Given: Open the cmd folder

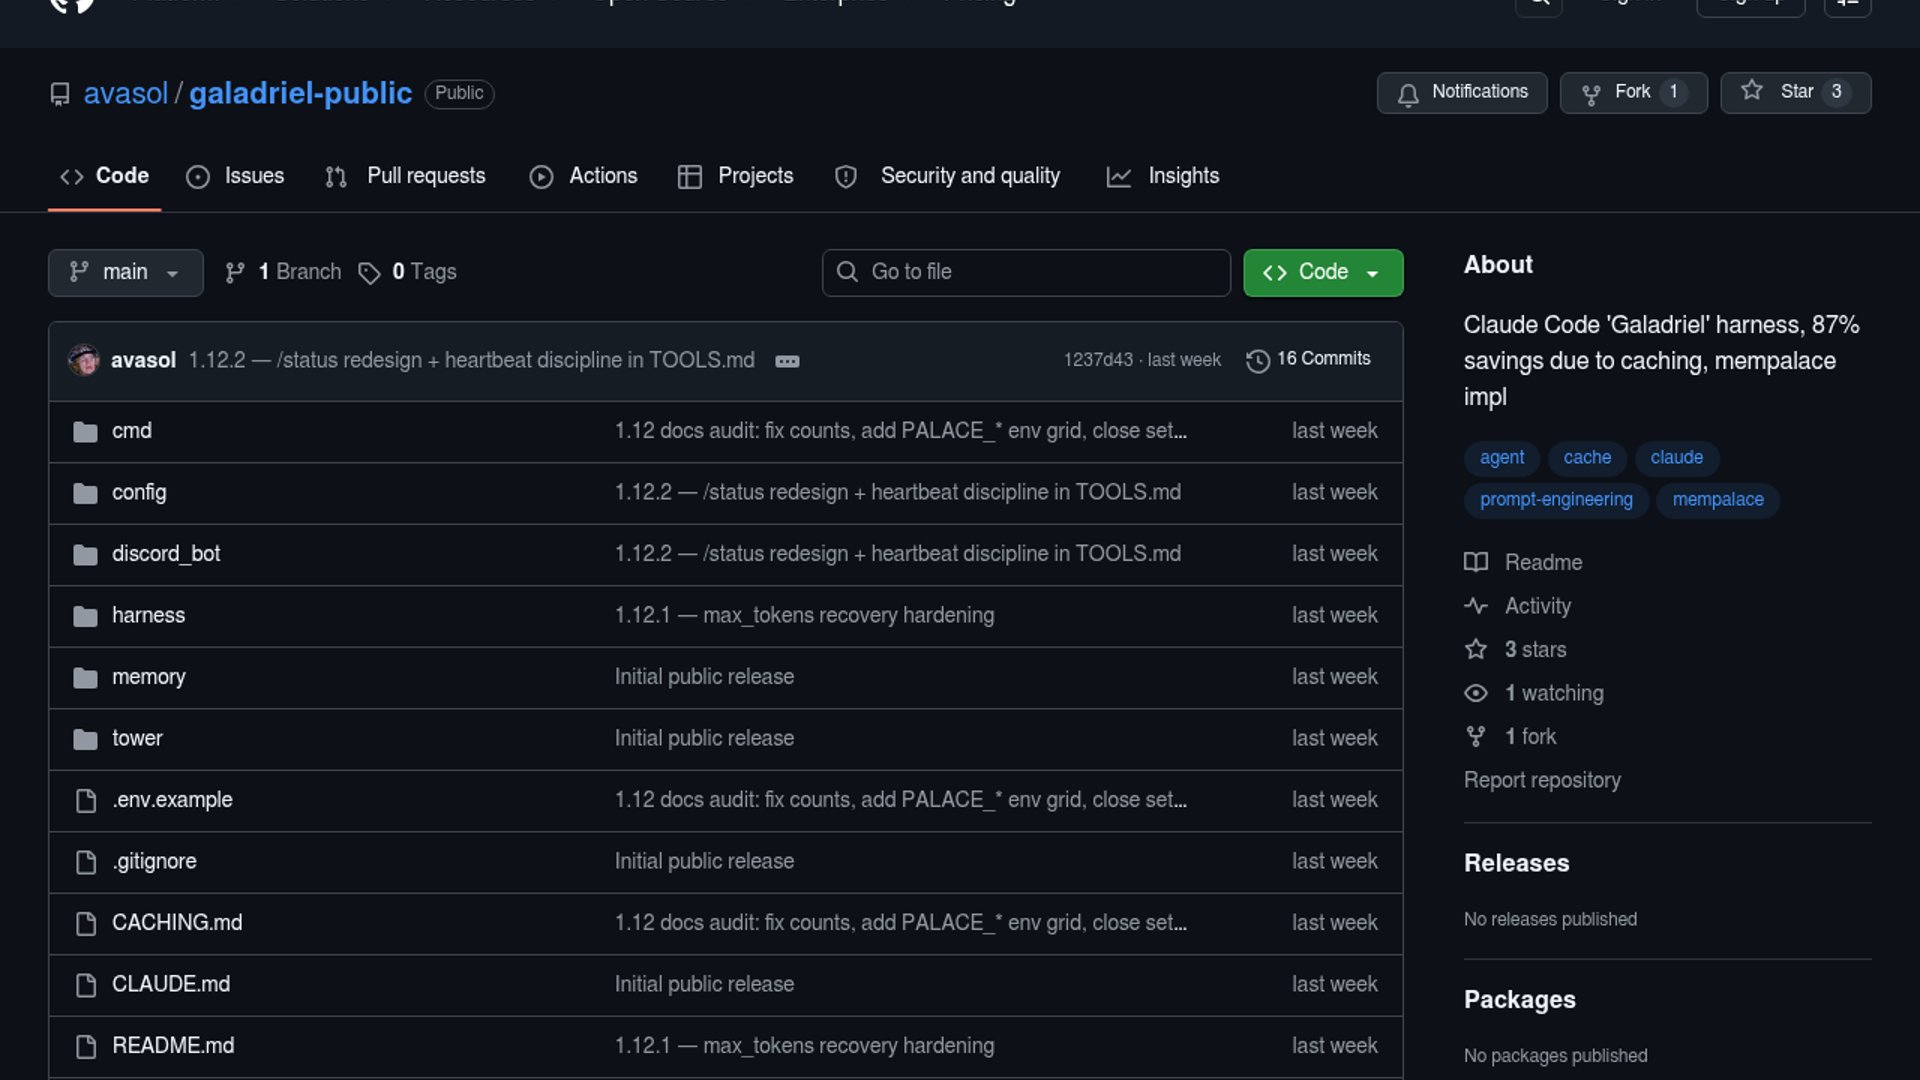Looking at the screenshot, I should tap(131, 431).
